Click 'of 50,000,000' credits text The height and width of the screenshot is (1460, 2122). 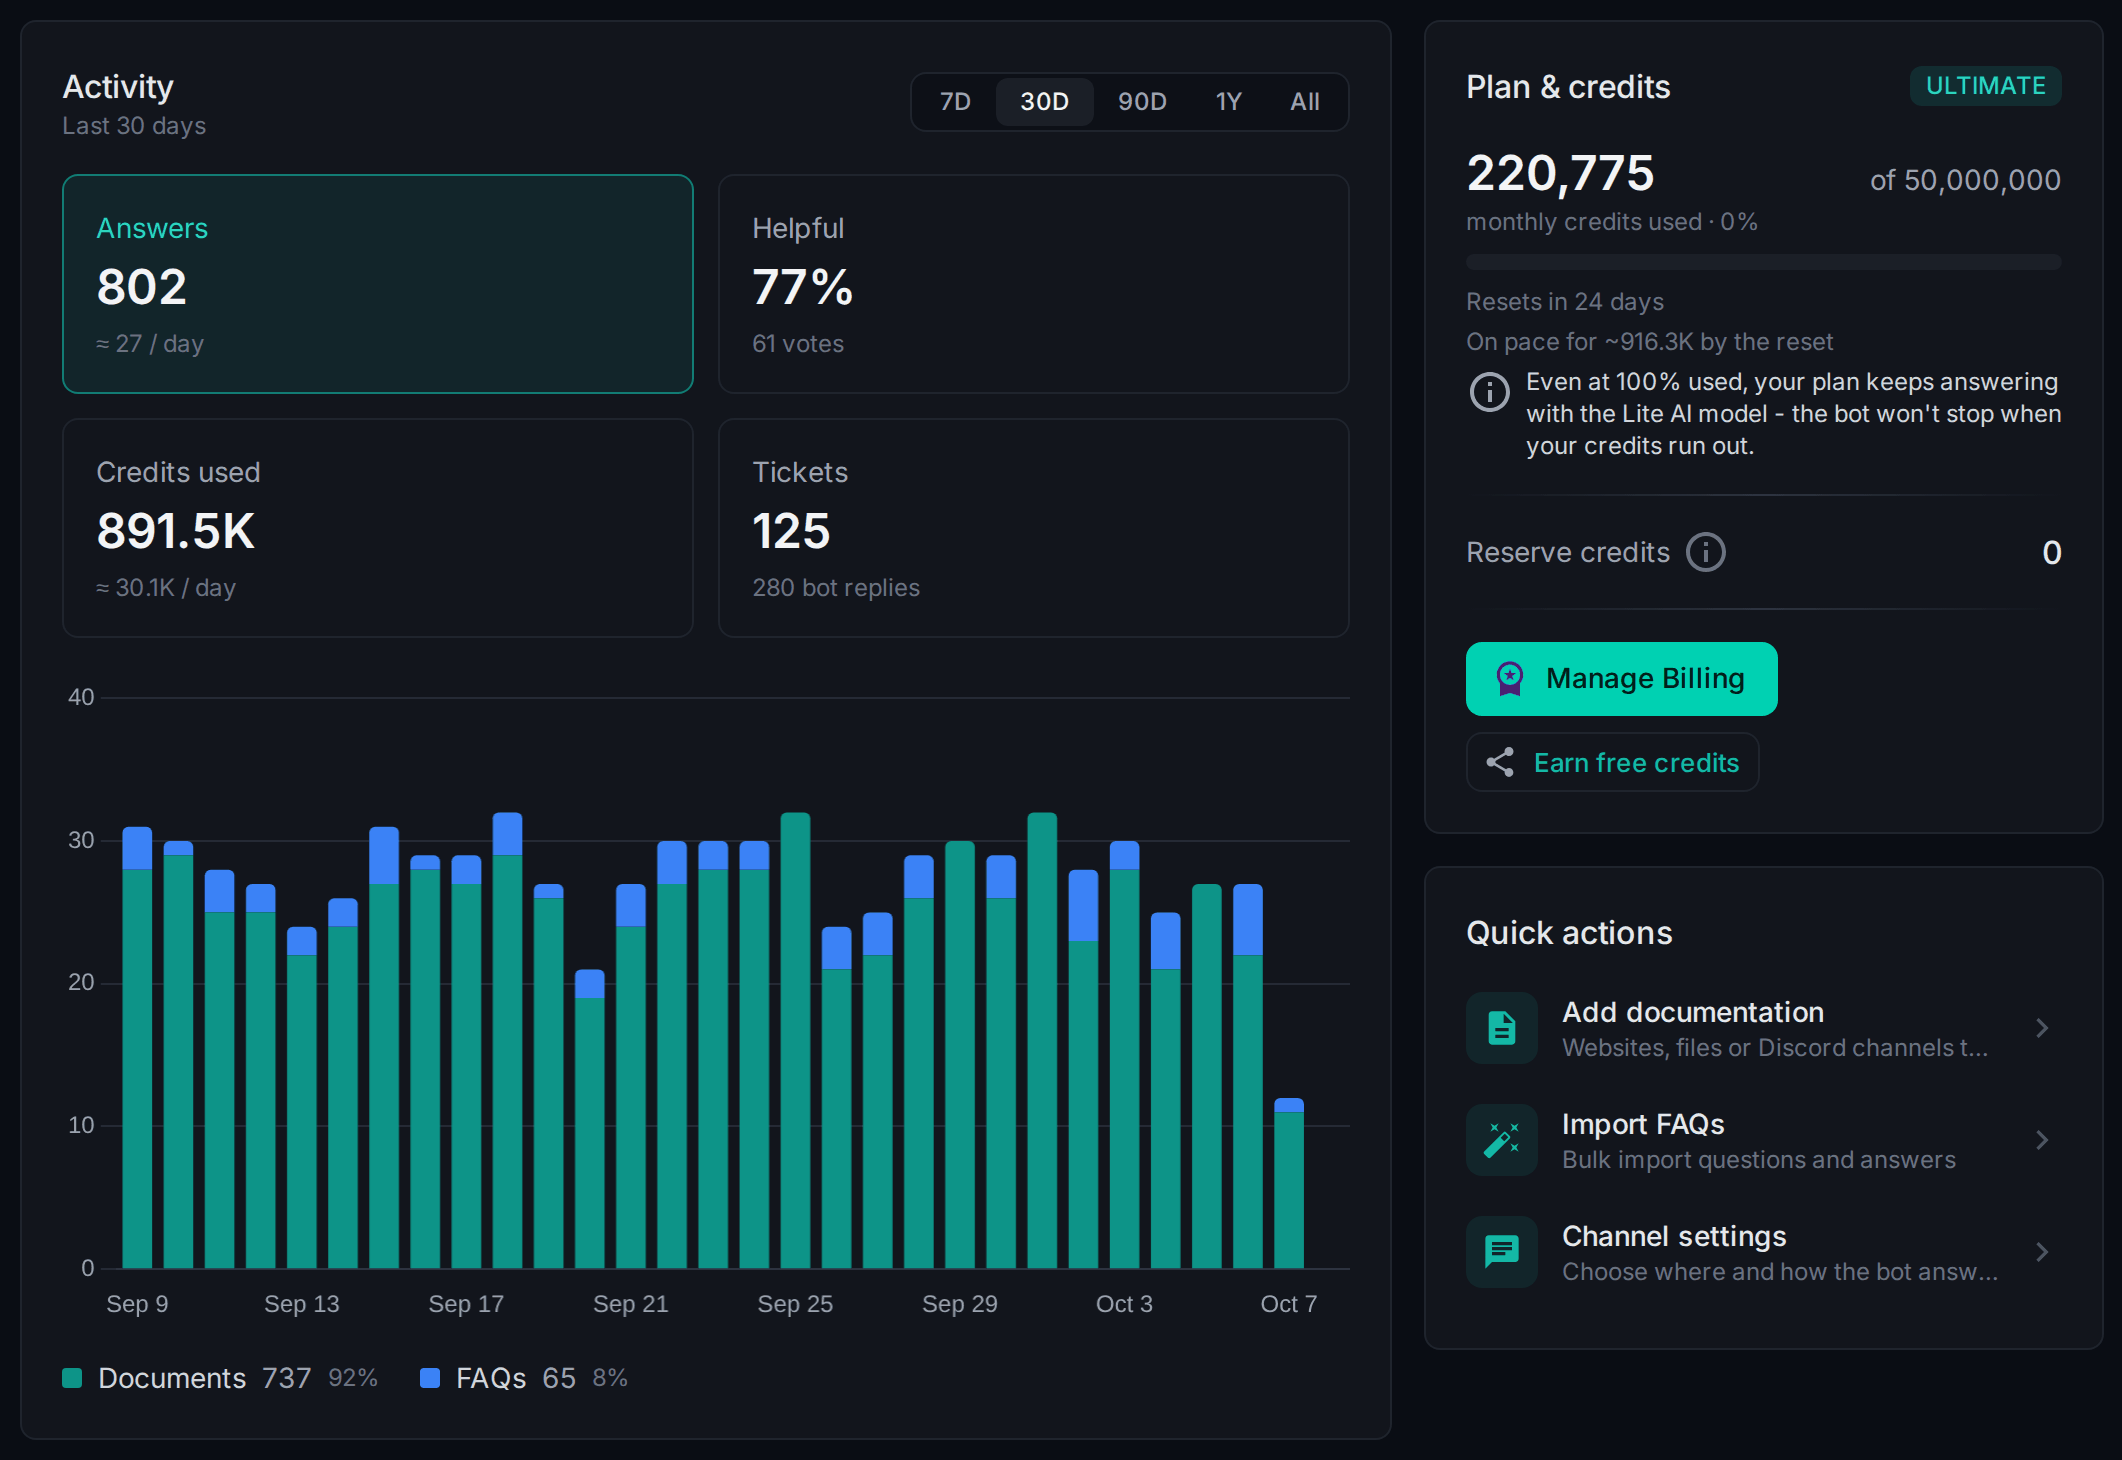click(x=1965, y=180)
